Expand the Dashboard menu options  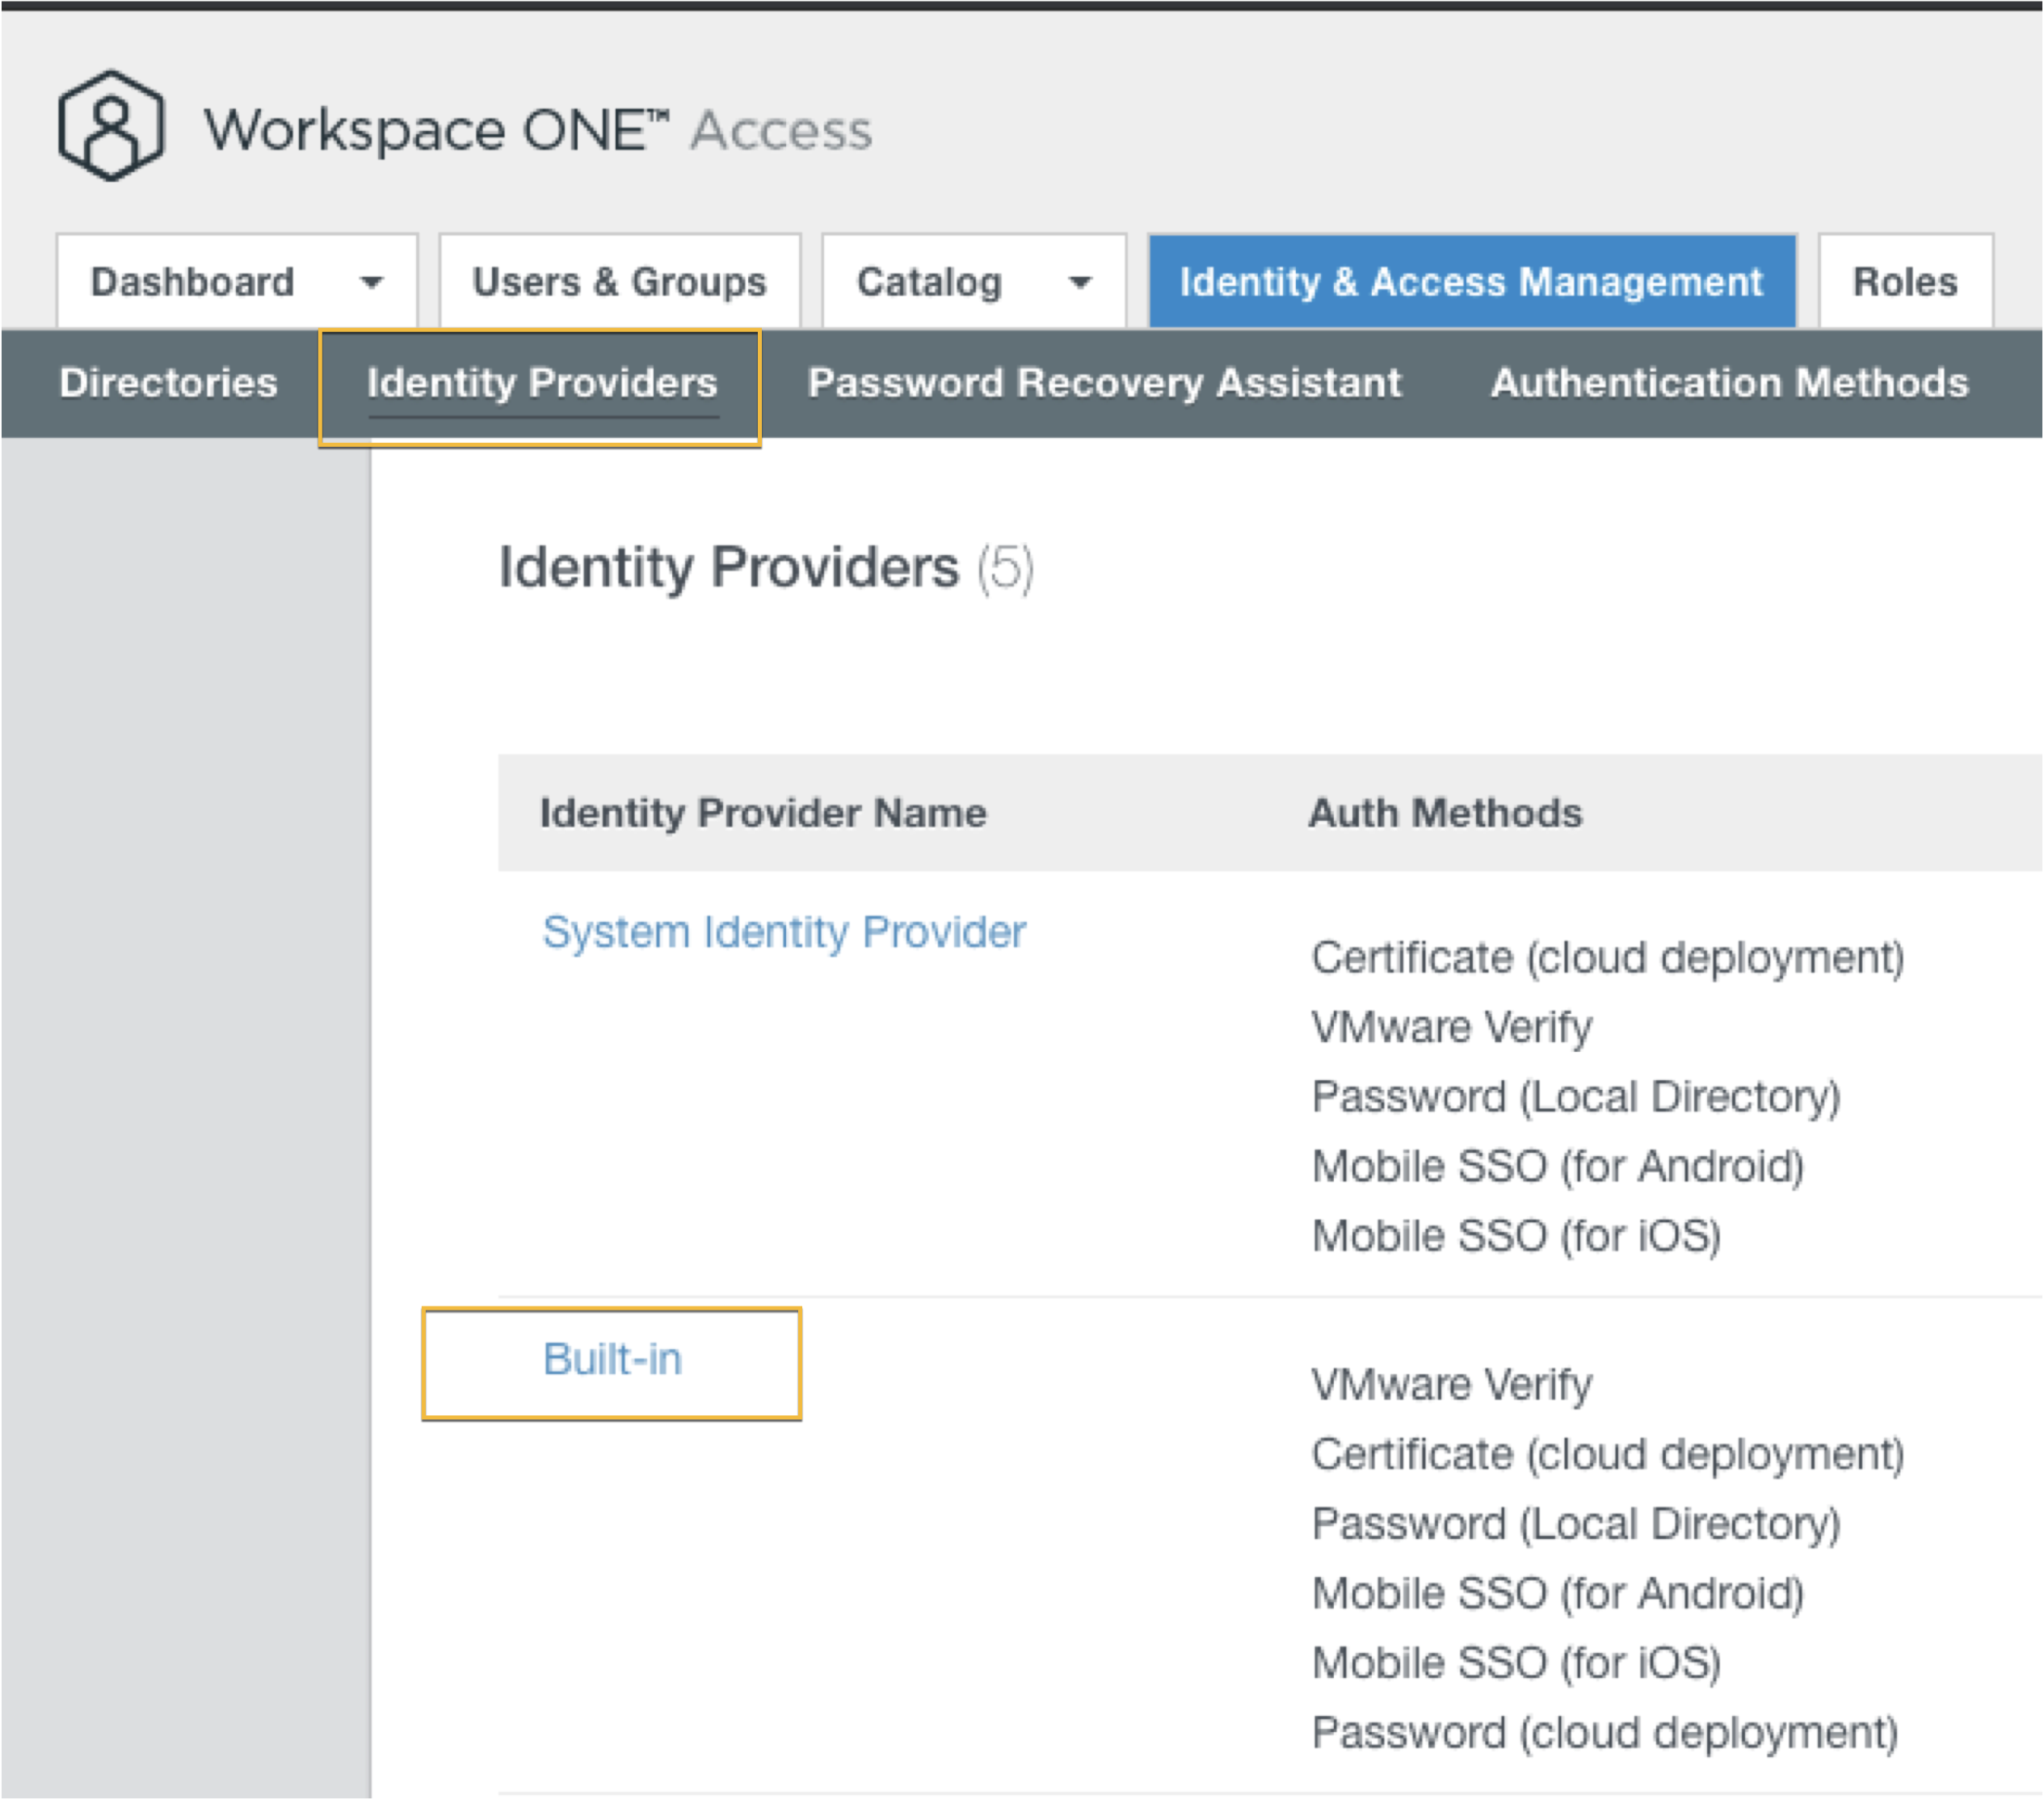click(x=373, y=281)
